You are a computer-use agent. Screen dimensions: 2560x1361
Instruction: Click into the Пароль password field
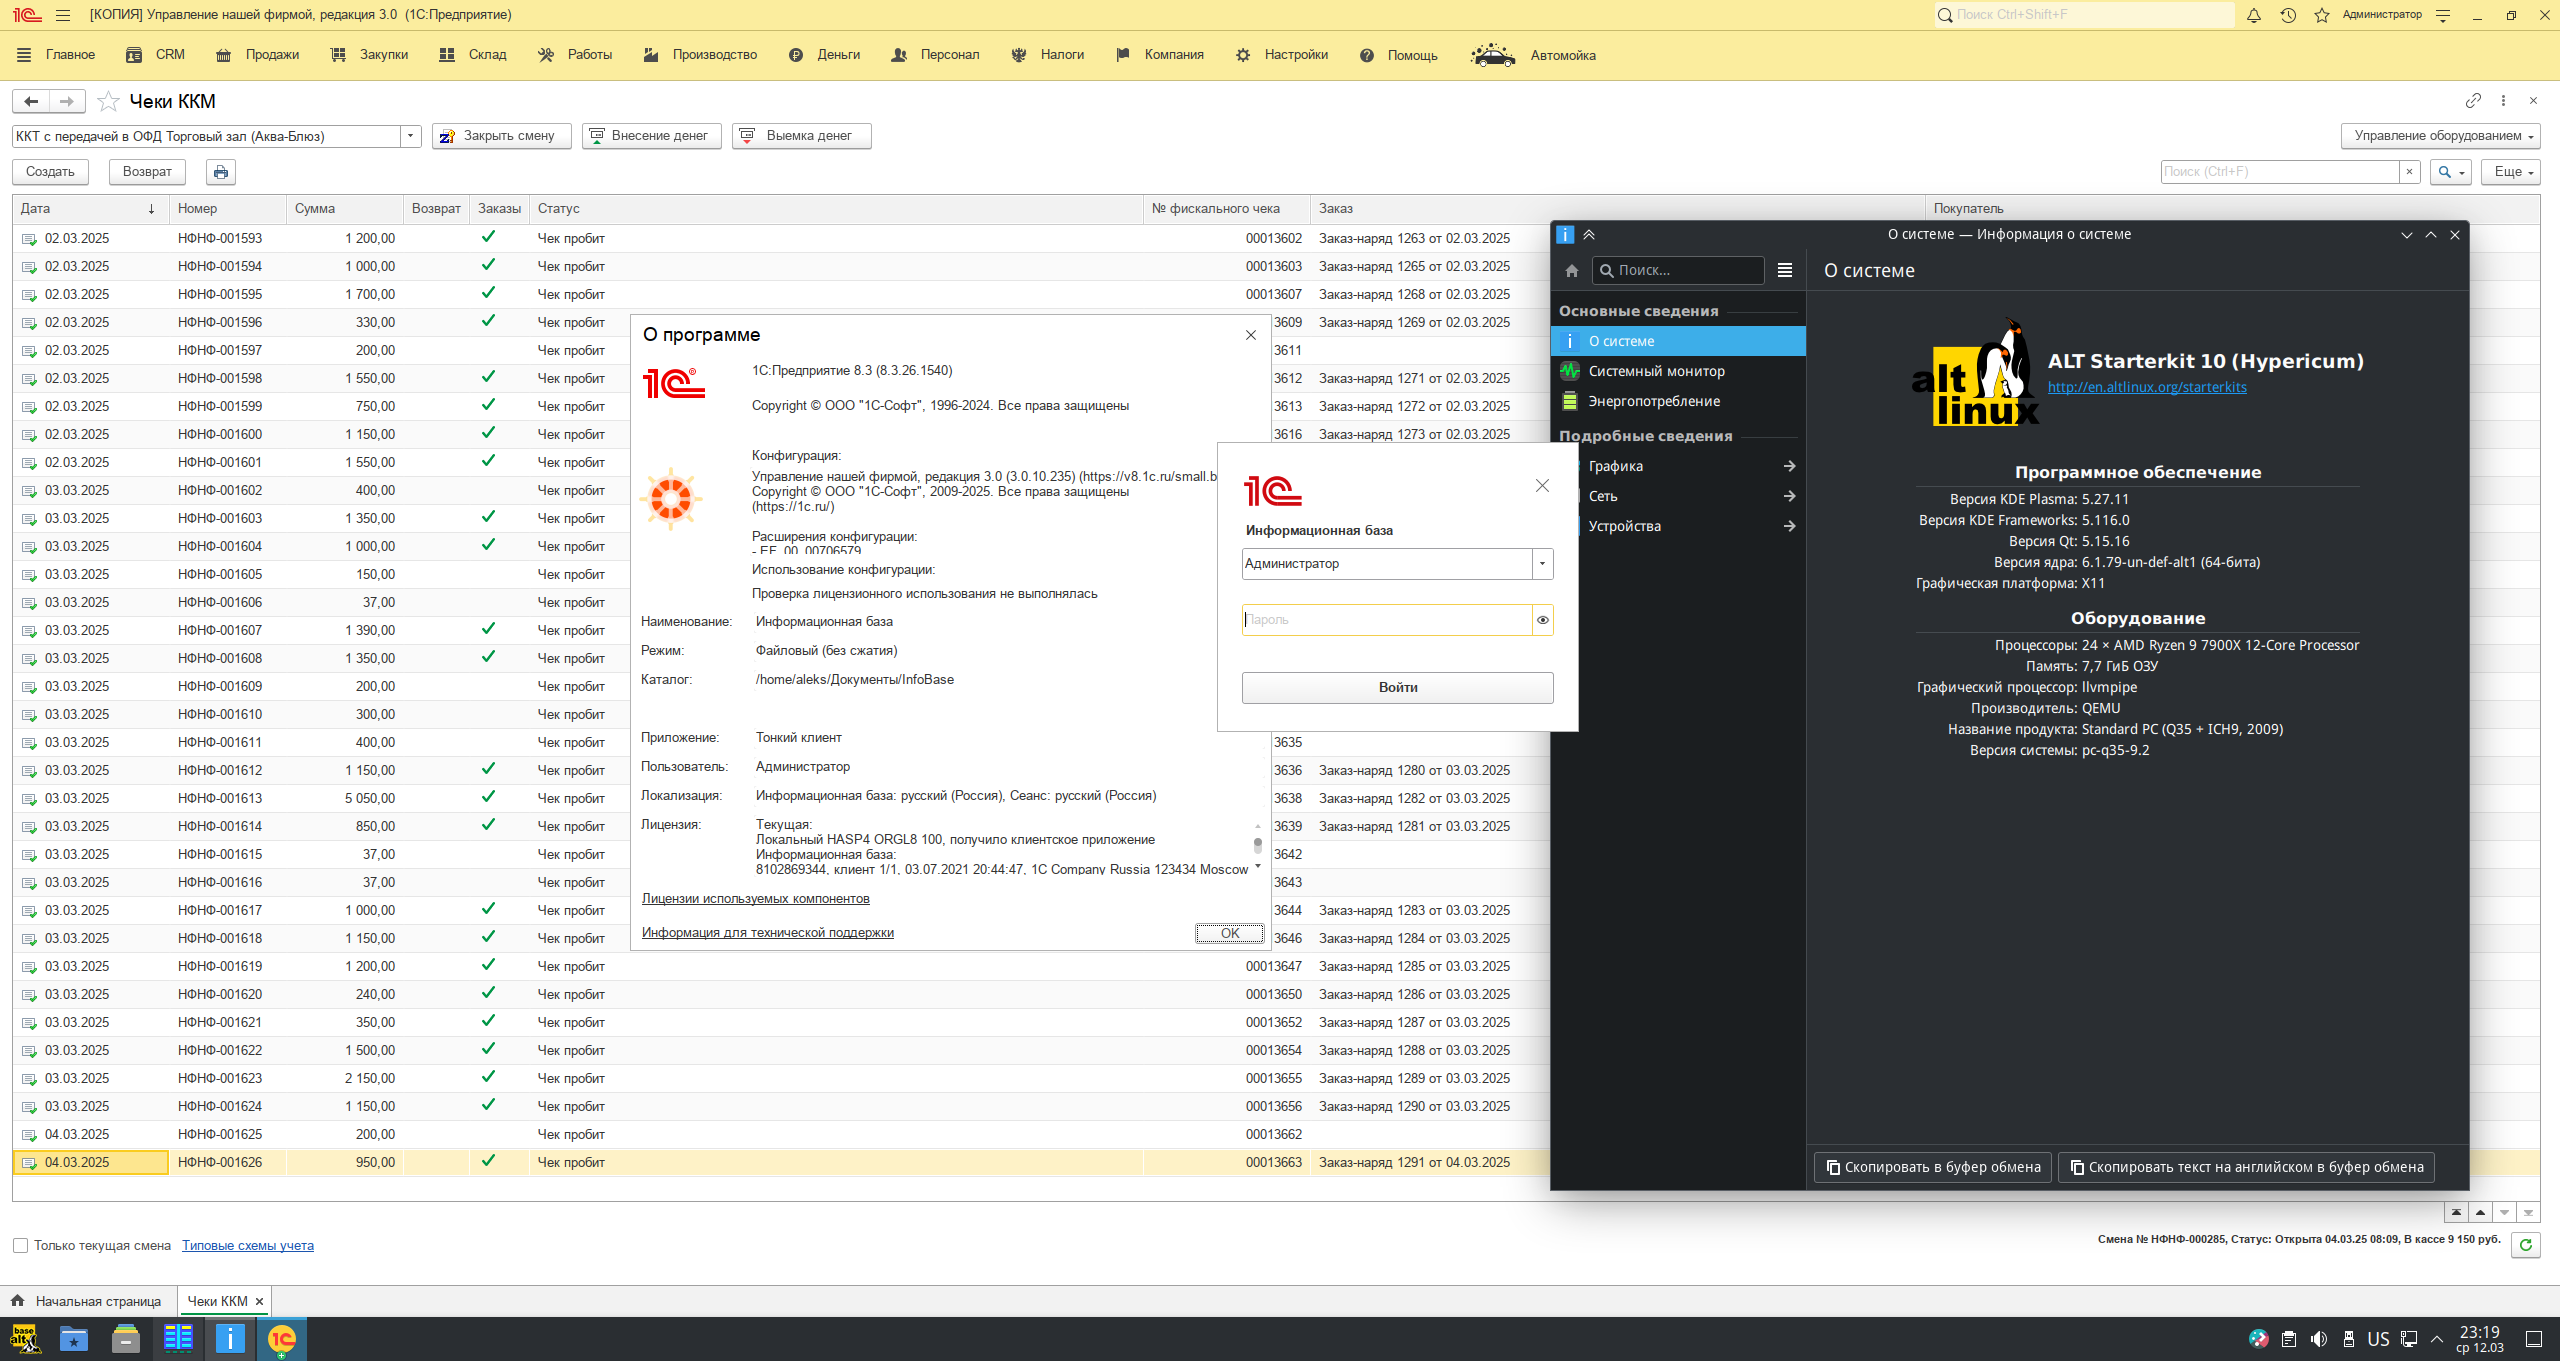(x=1386, y=620)
